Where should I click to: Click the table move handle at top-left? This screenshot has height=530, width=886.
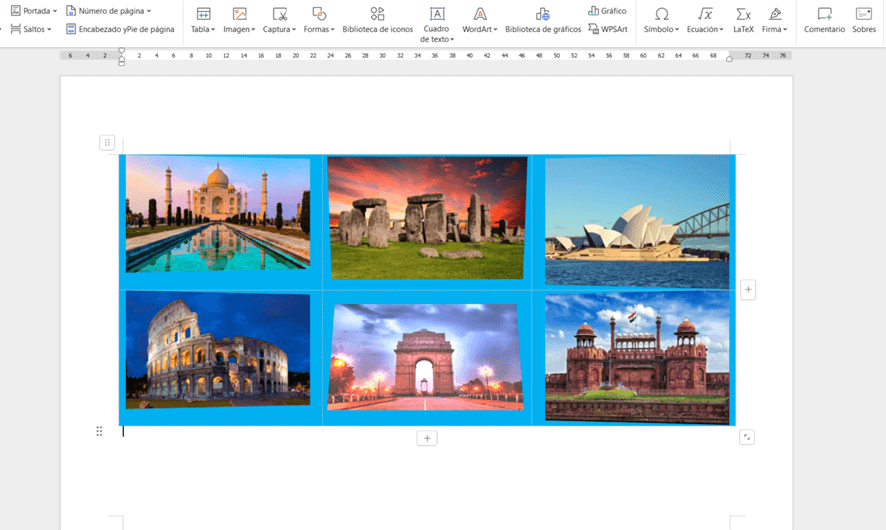[x=107, y=143]
